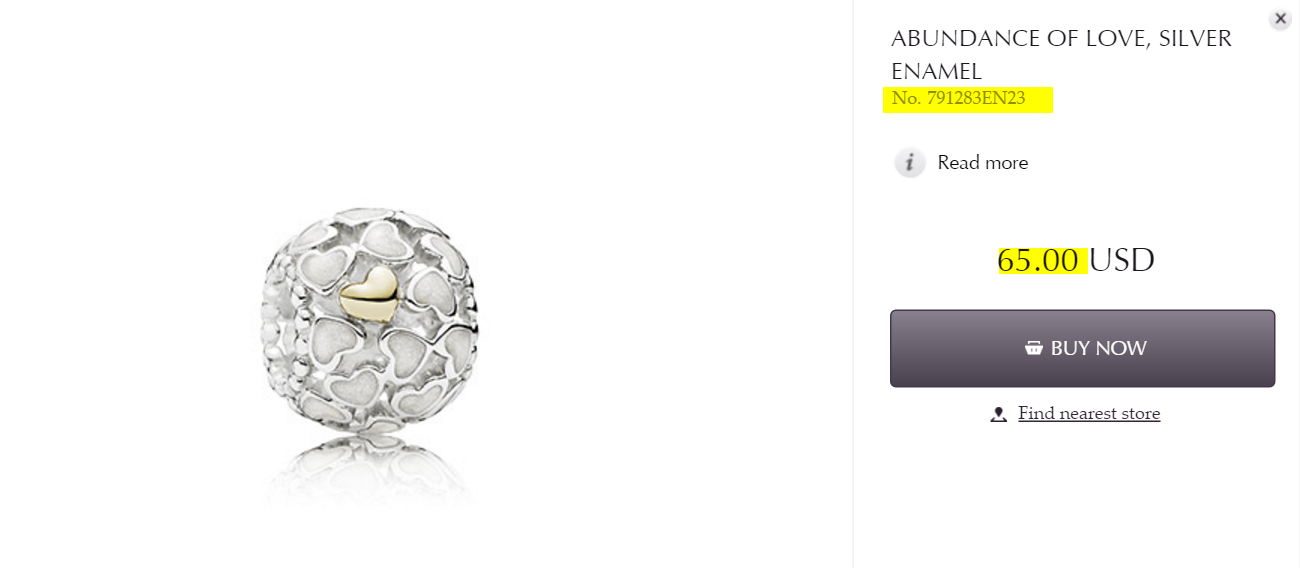Select product number No. 791283EN23
The image size is (1300, 568).
pyautogui.click(x=958, y=99)
